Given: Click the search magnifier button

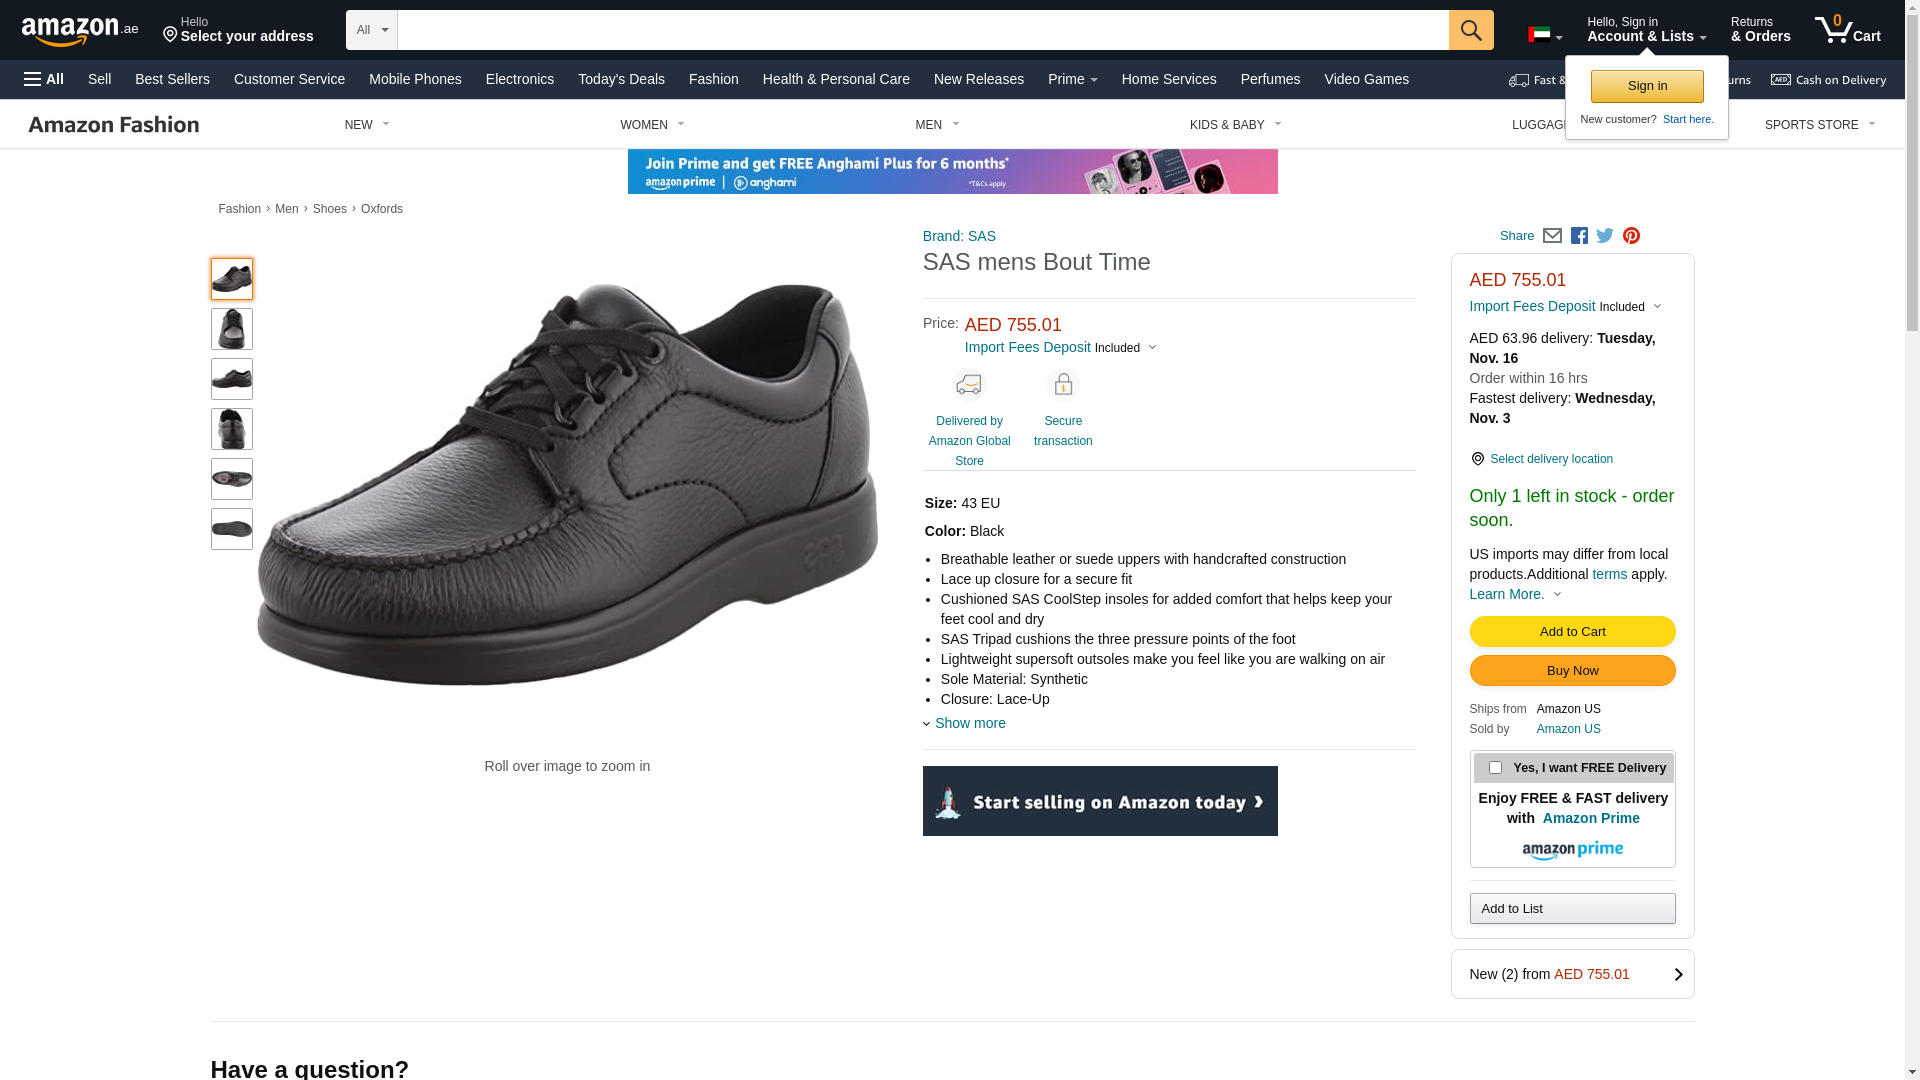Looking at the screenshot, I should [1470, 30].
